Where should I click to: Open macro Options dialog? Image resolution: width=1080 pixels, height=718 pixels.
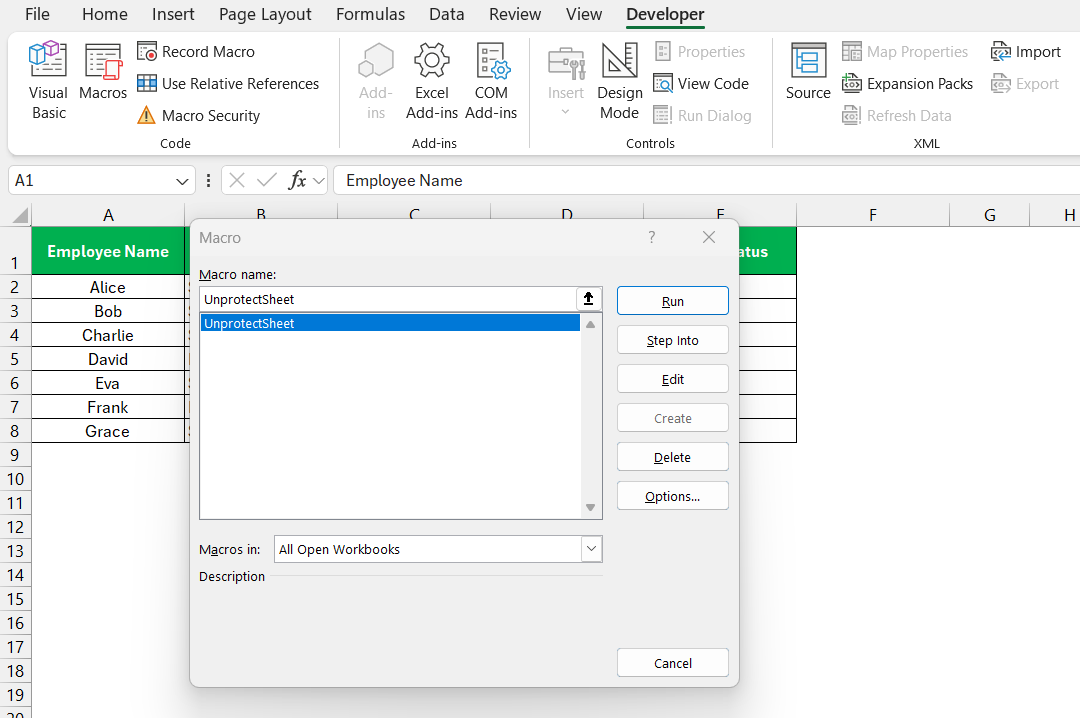(672, 496)
